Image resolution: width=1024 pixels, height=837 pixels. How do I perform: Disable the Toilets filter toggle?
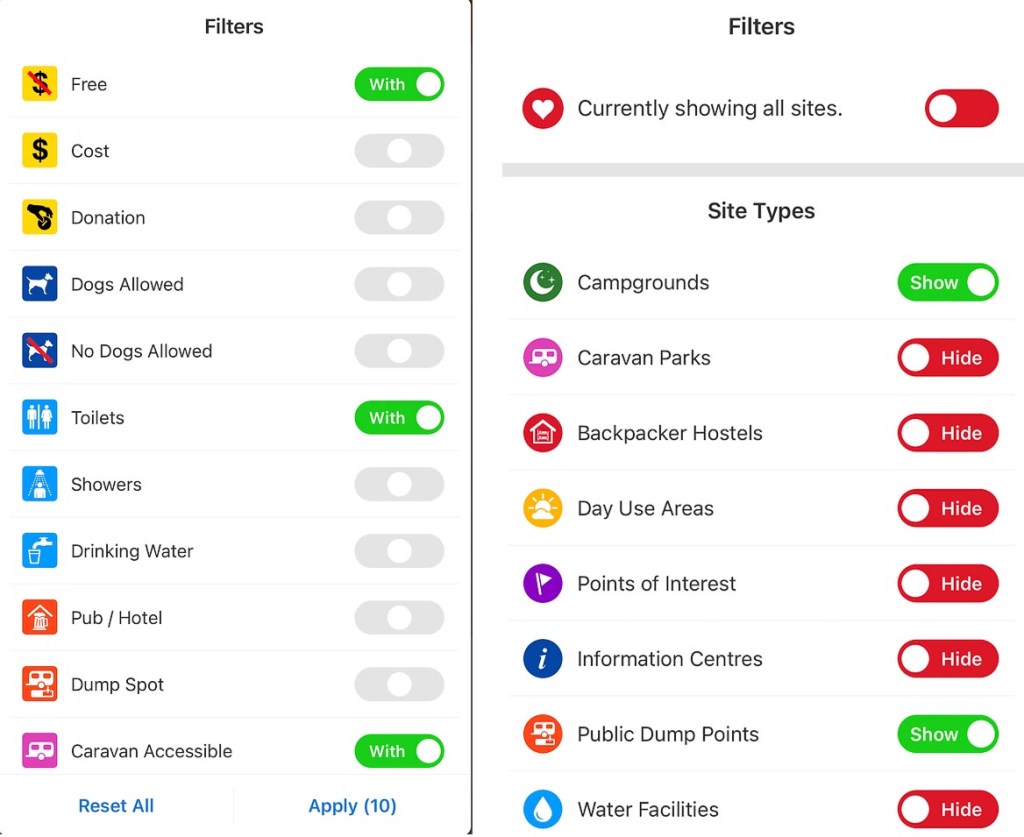coord(399,418)
